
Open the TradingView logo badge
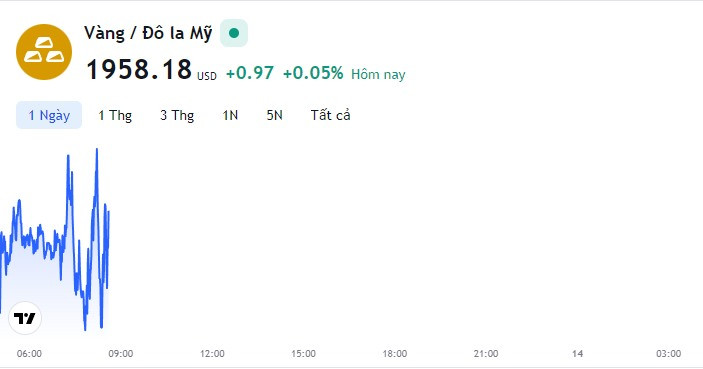pyautogui.click(x=25, y=318)
